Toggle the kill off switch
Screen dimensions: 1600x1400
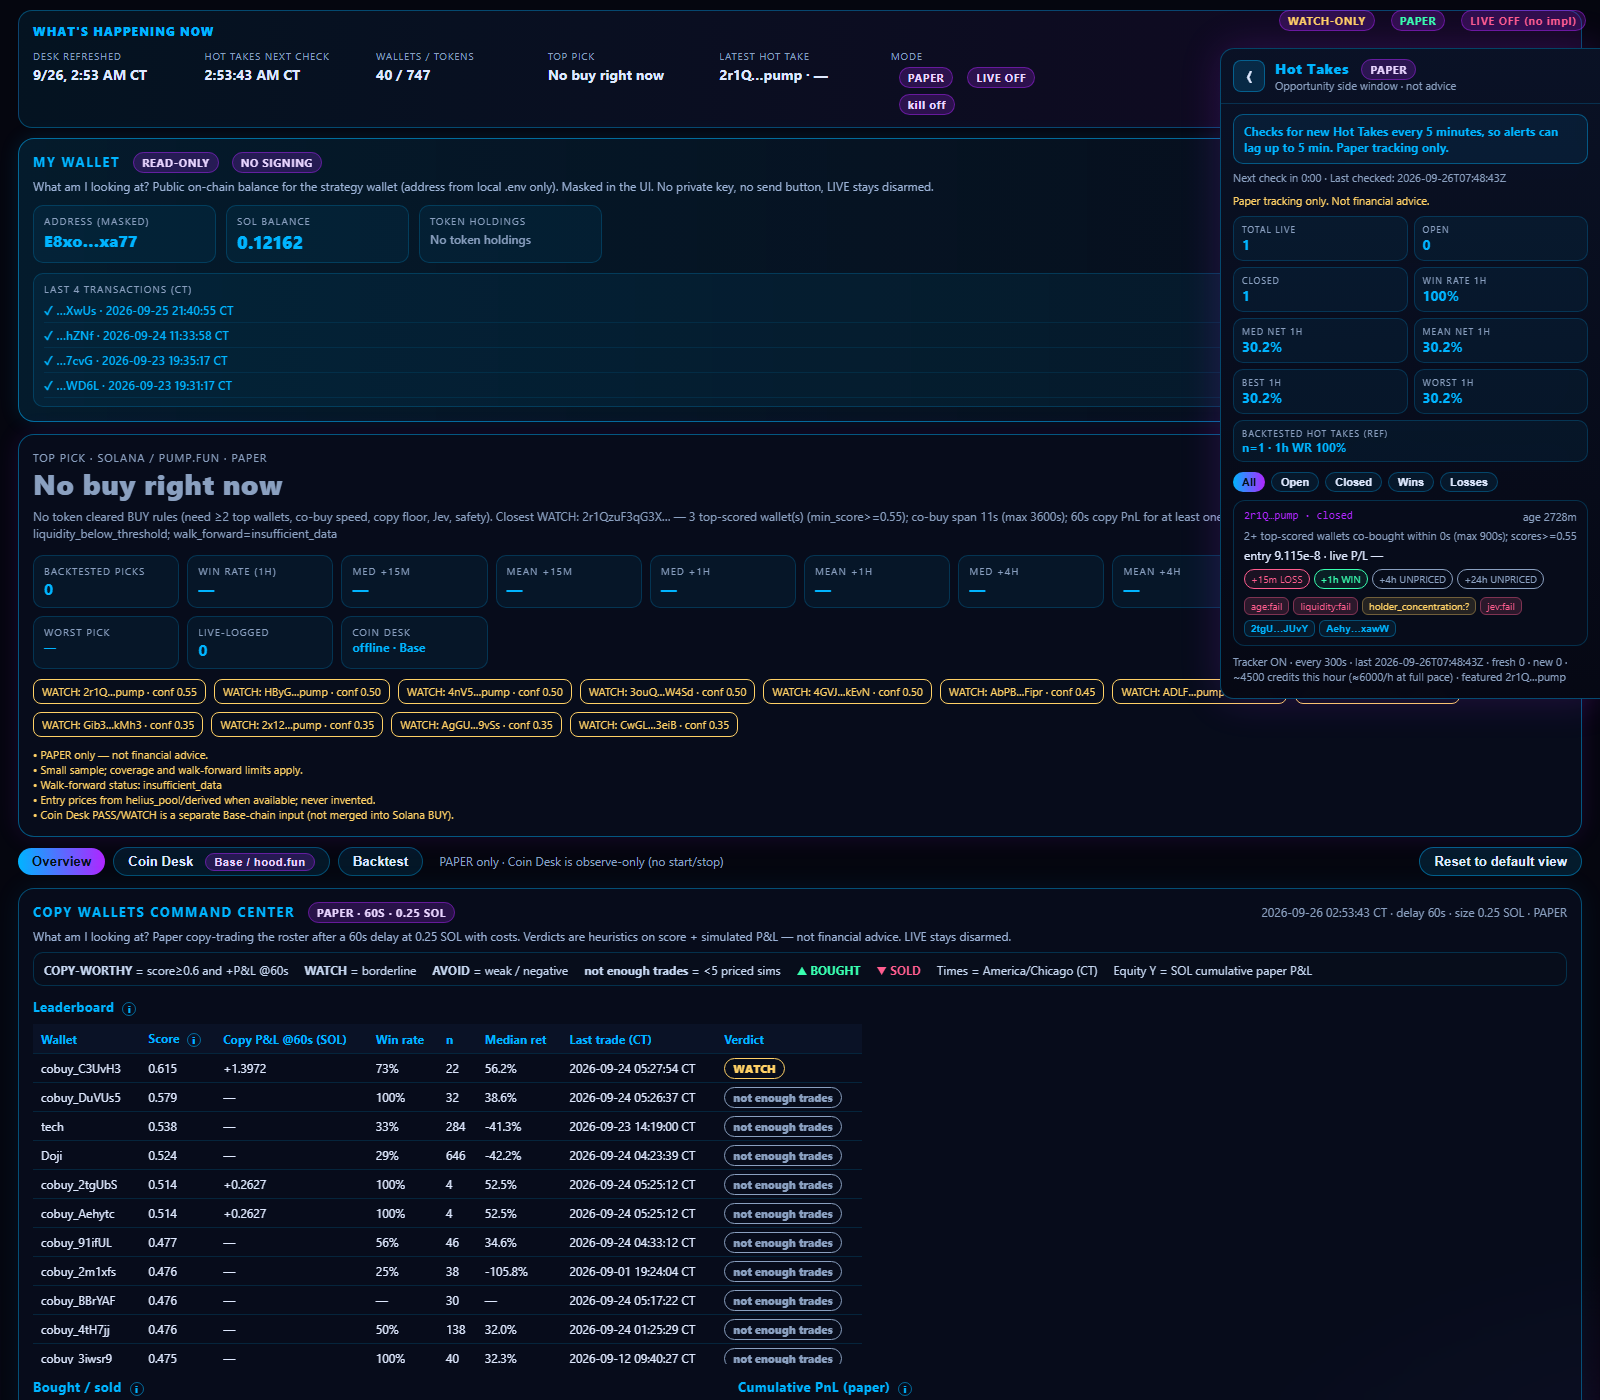click(x=926, y=105)
